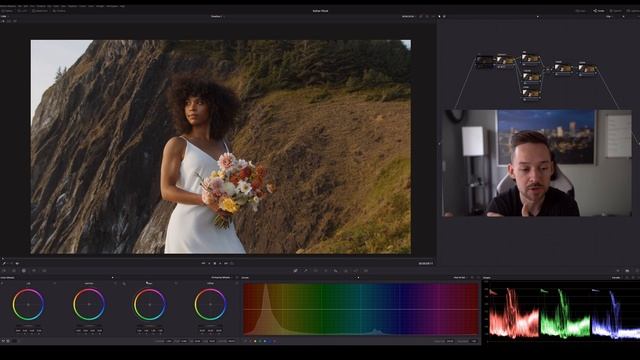Click the Gamma master wheel slider

[89, 325]
